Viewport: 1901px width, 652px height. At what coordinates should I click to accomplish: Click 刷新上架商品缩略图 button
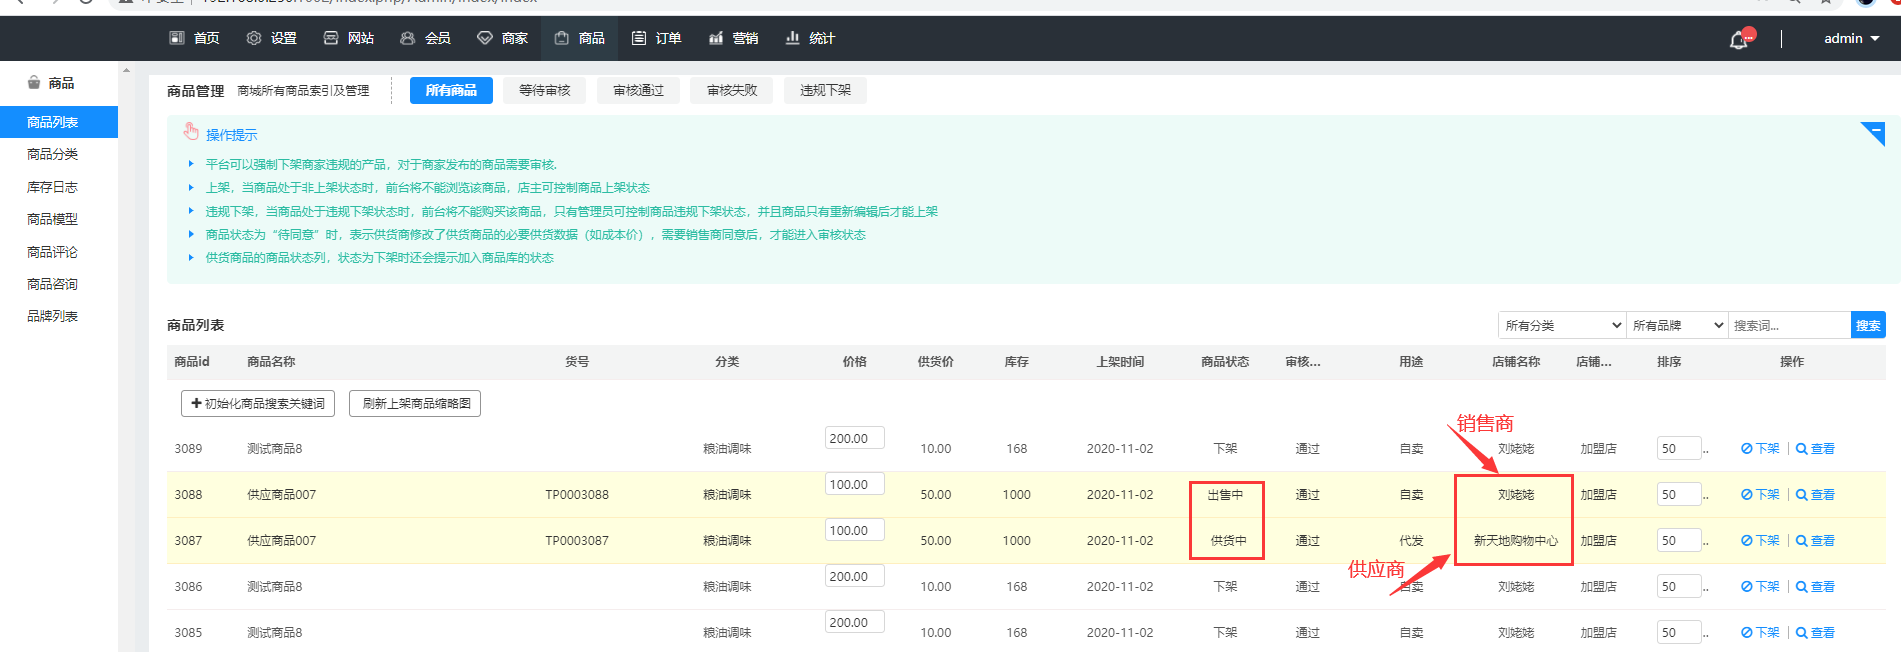coord(415,403)
